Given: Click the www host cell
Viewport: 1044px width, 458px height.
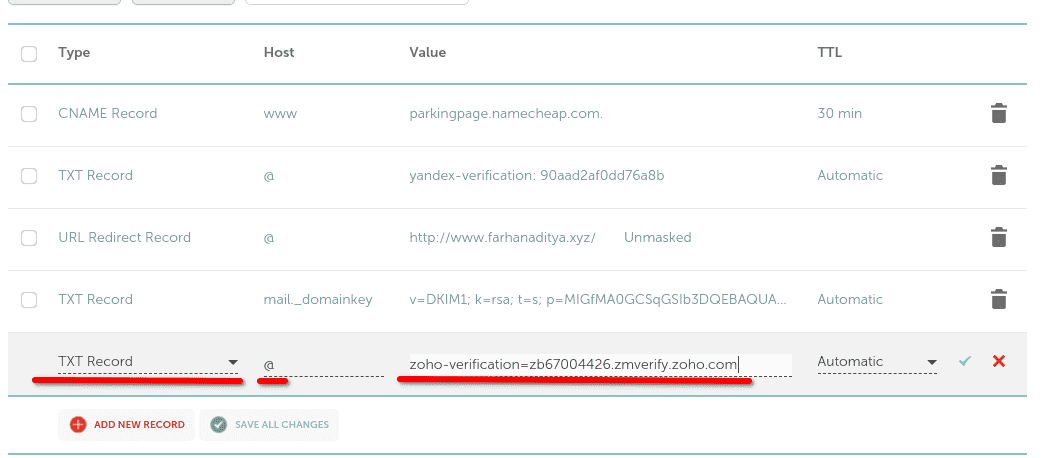Looking at the screenshot, I should (280, 114).
